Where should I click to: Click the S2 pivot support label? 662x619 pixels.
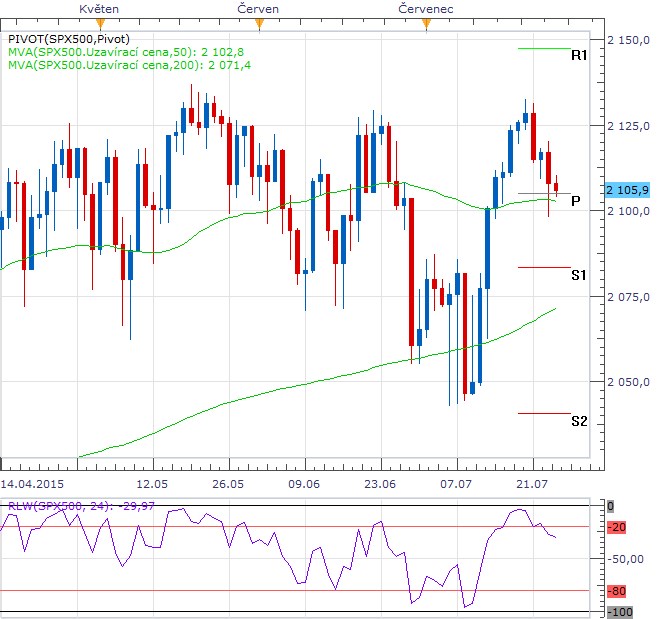(x=579, y=421)
